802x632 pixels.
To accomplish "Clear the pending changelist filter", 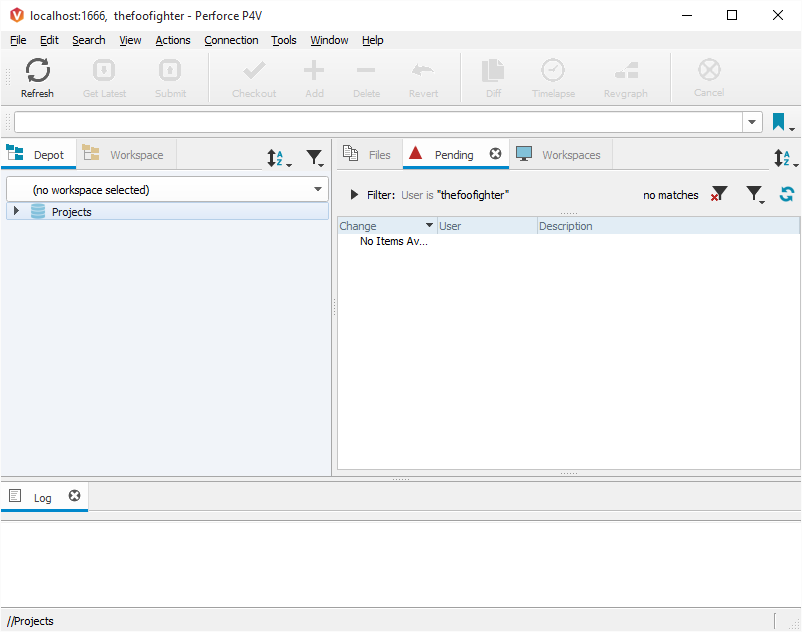I will tap(719, 194).
